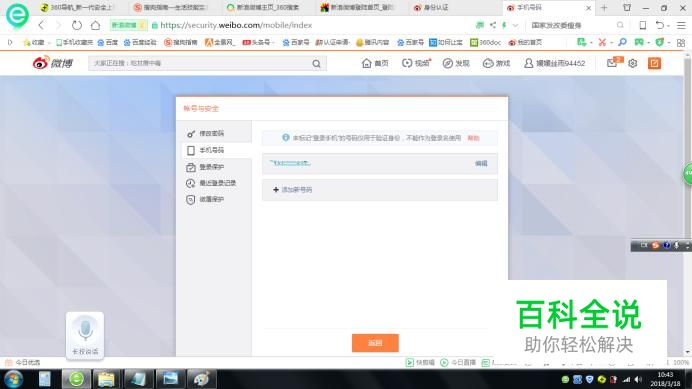
Task: Click the green gamepad toolbar icon
Action: click(x=639, y=42)
